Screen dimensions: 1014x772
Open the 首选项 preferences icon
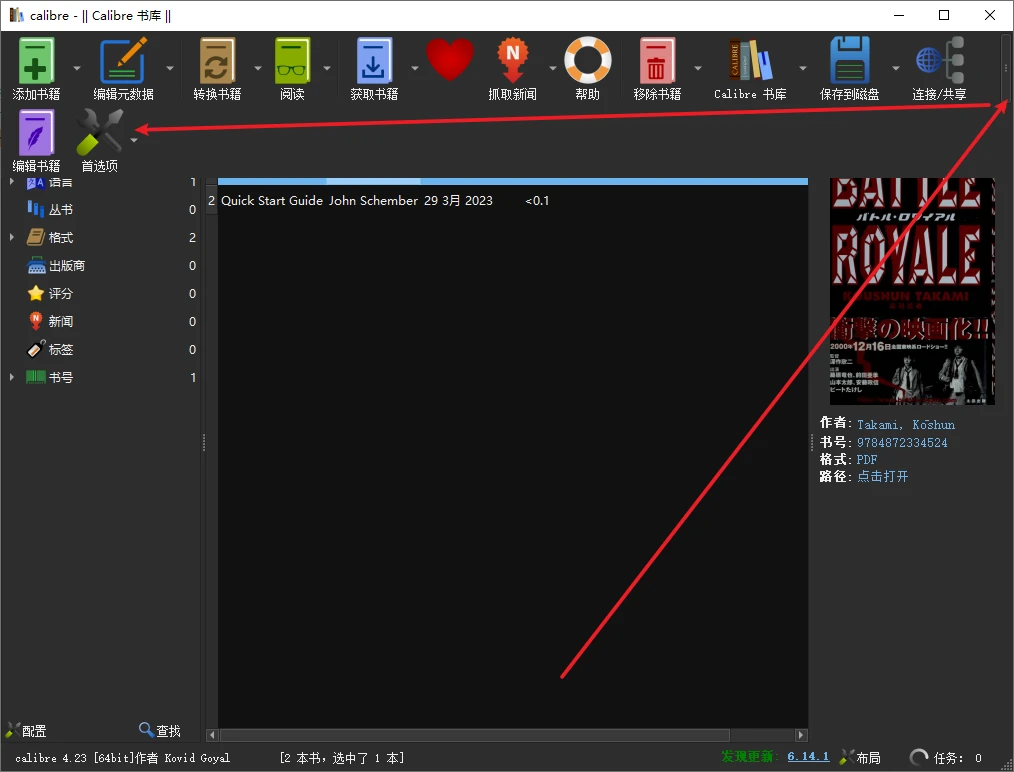[100, 132]
